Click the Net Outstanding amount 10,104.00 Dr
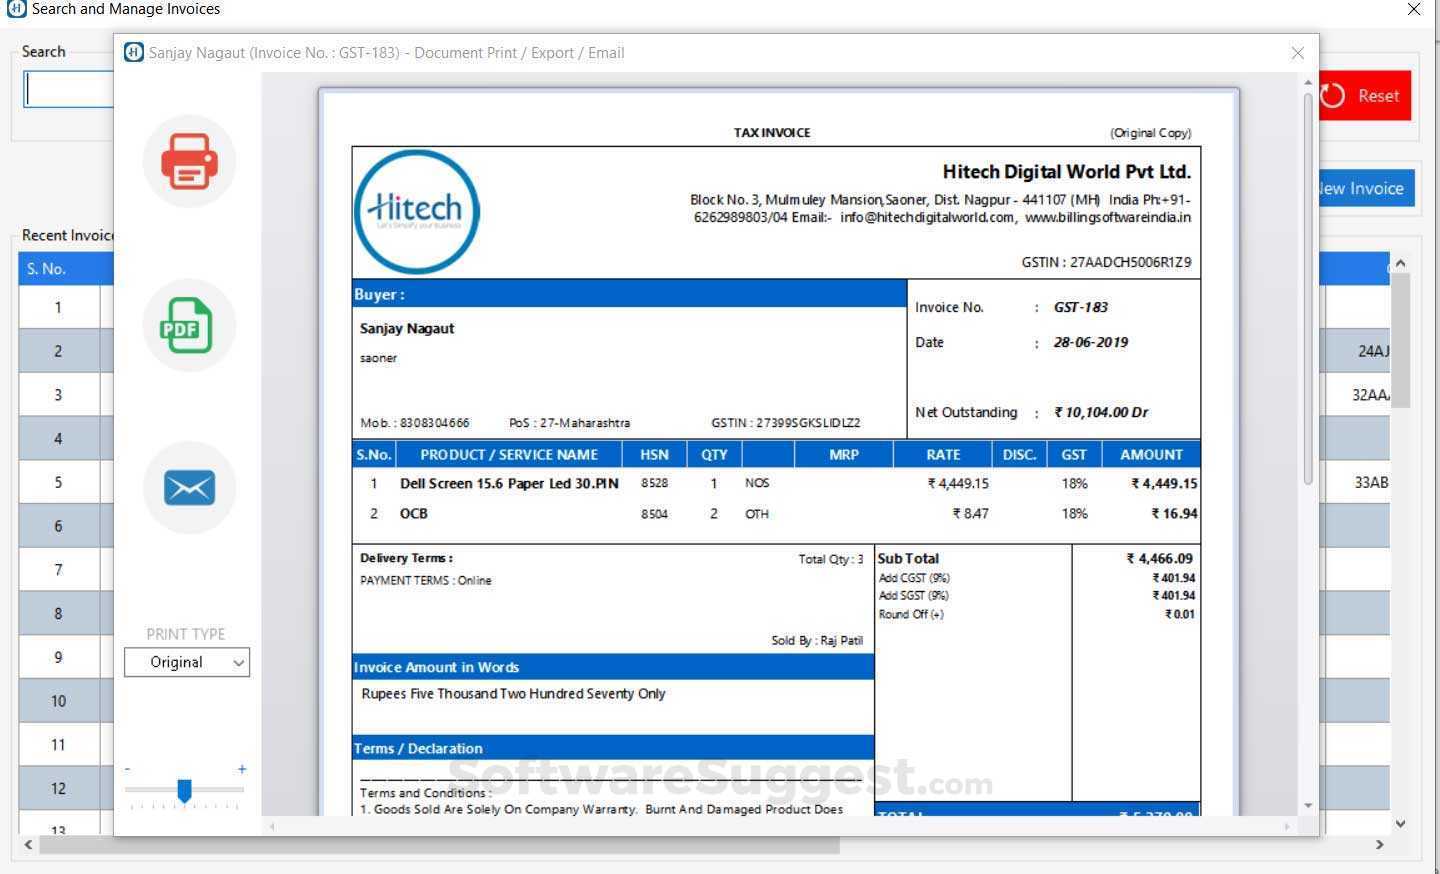The height and width of the screenshot is (874, 1440). pyautogui.click(x=1101, y=412)
